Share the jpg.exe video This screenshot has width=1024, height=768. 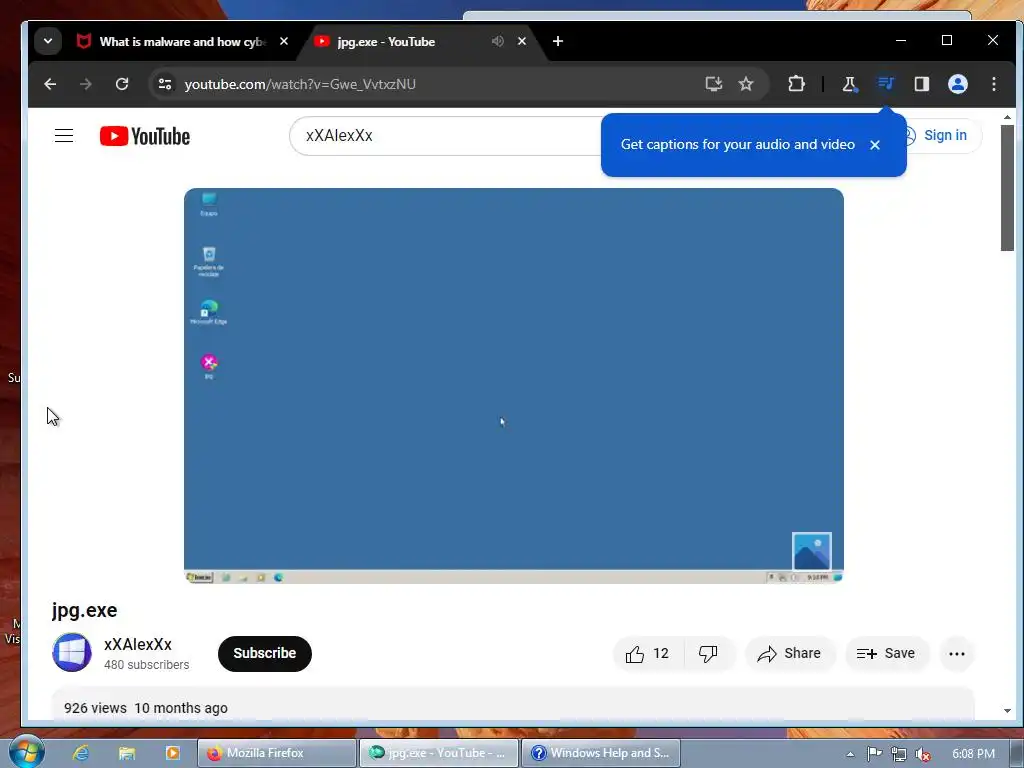click(790, 654)
